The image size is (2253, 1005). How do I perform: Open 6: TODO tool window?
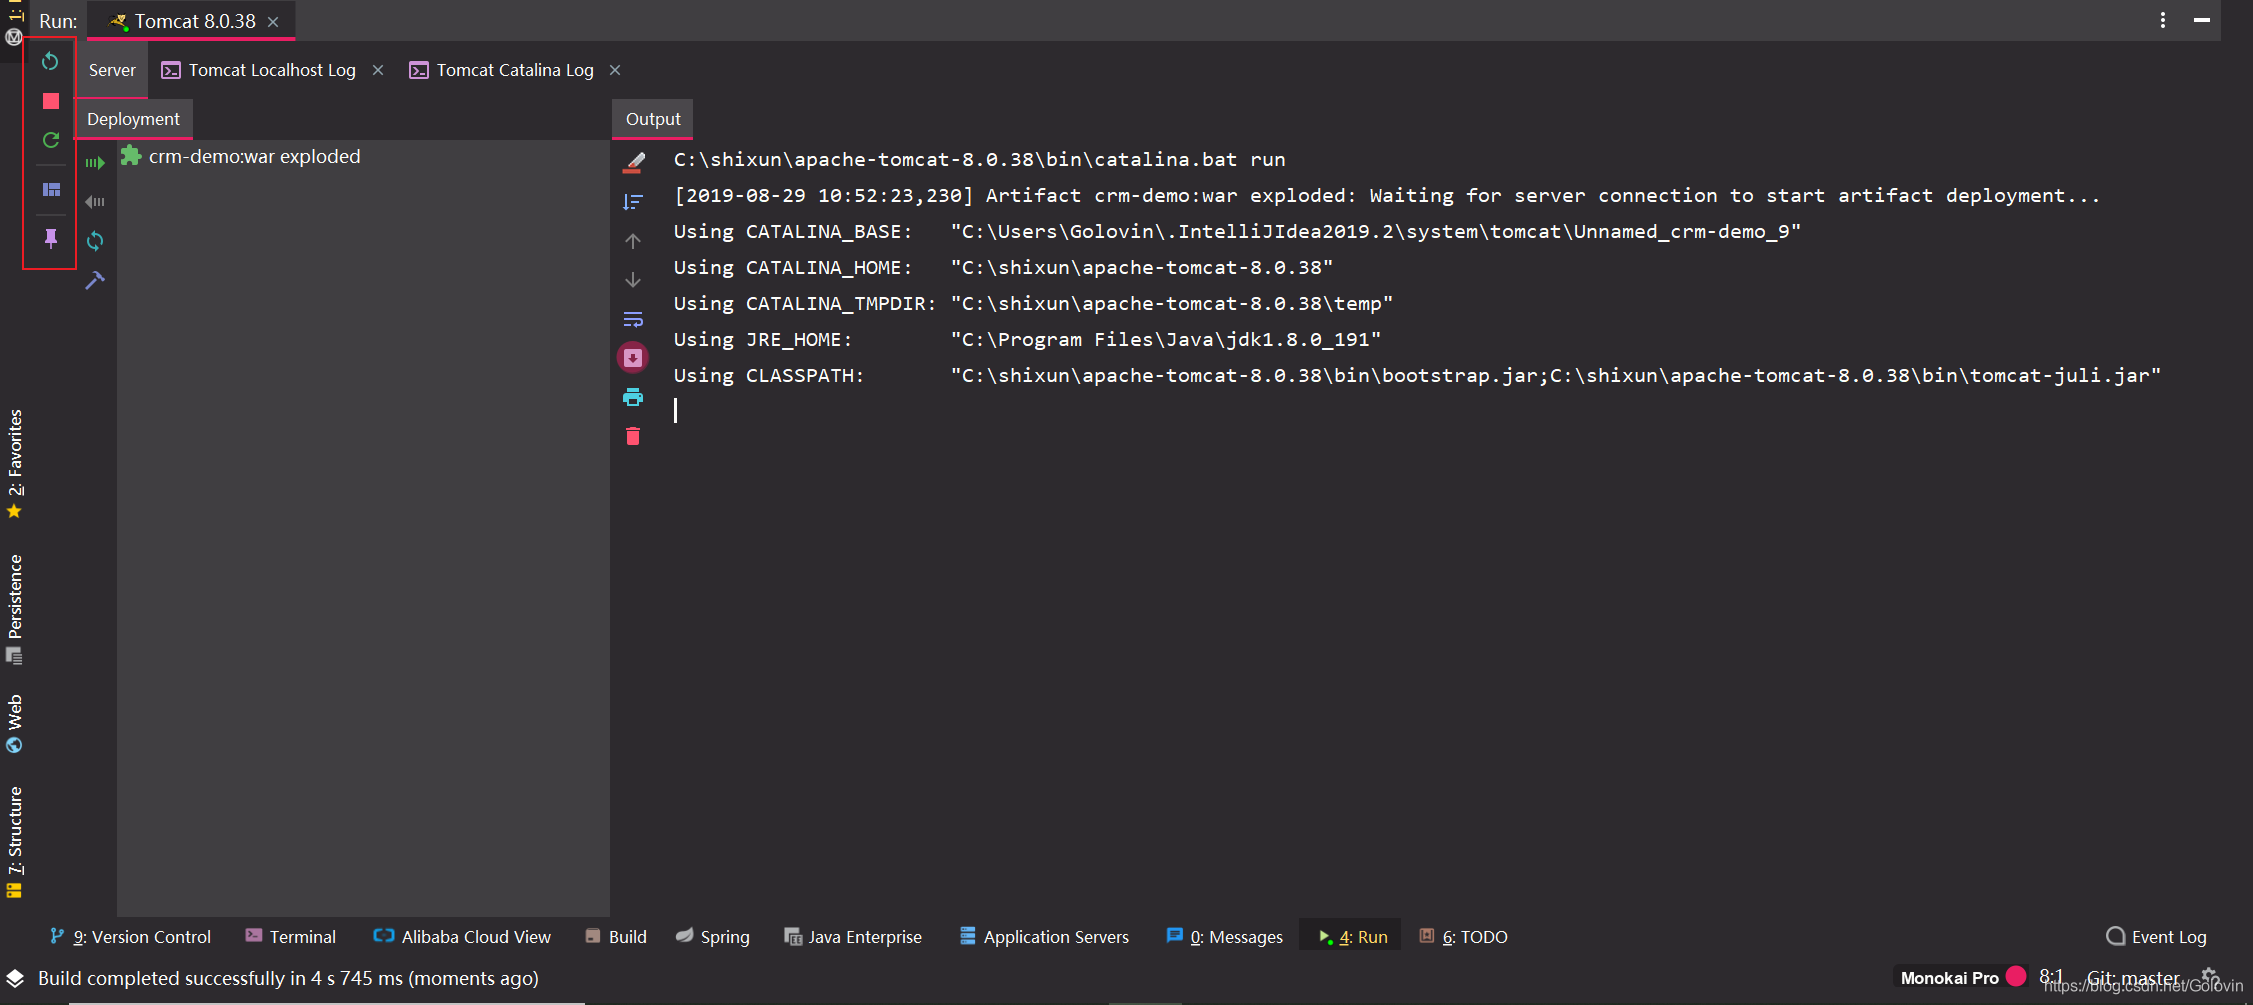point(1463,937)
